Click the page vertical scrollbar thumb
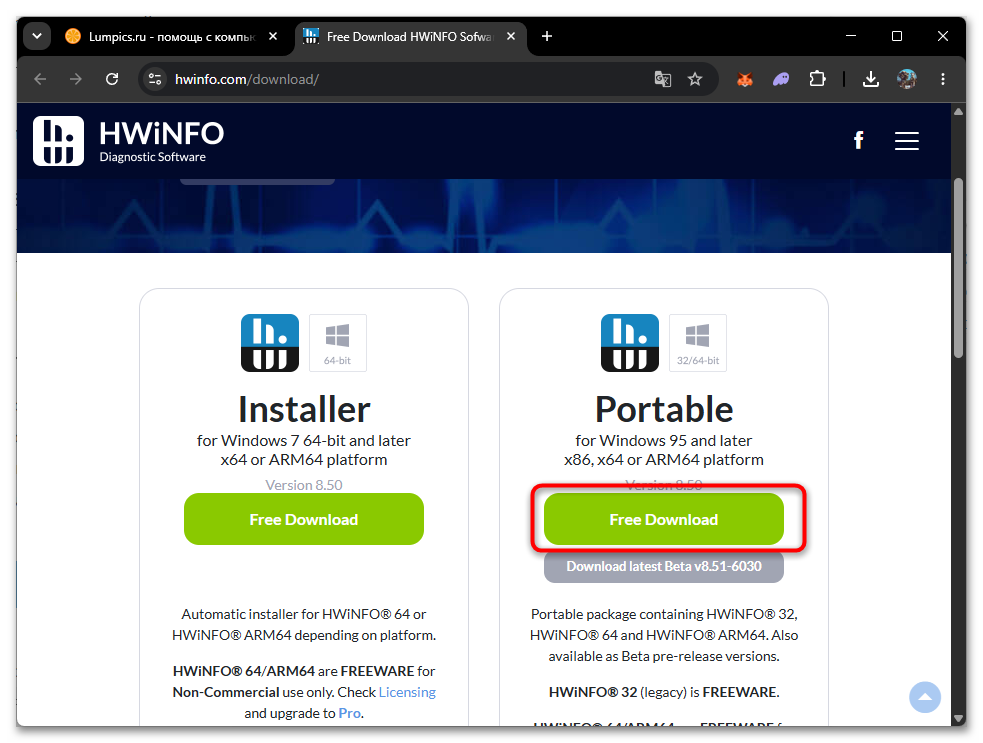The height and width of the screenshot is (743, 983). click(x=958, y=268)
